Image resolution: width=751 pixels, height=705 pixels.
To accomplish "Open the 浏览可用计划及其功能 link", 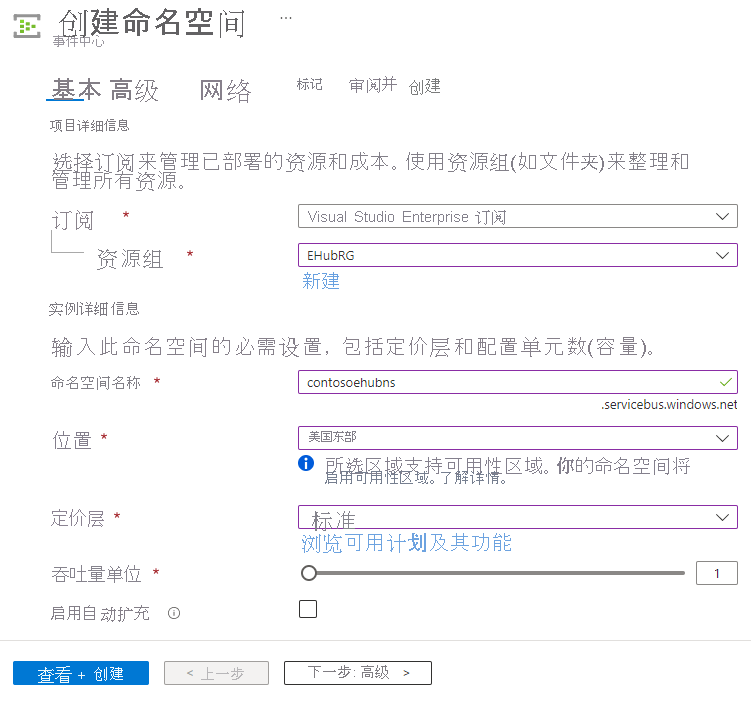I will tap(406, 543).
